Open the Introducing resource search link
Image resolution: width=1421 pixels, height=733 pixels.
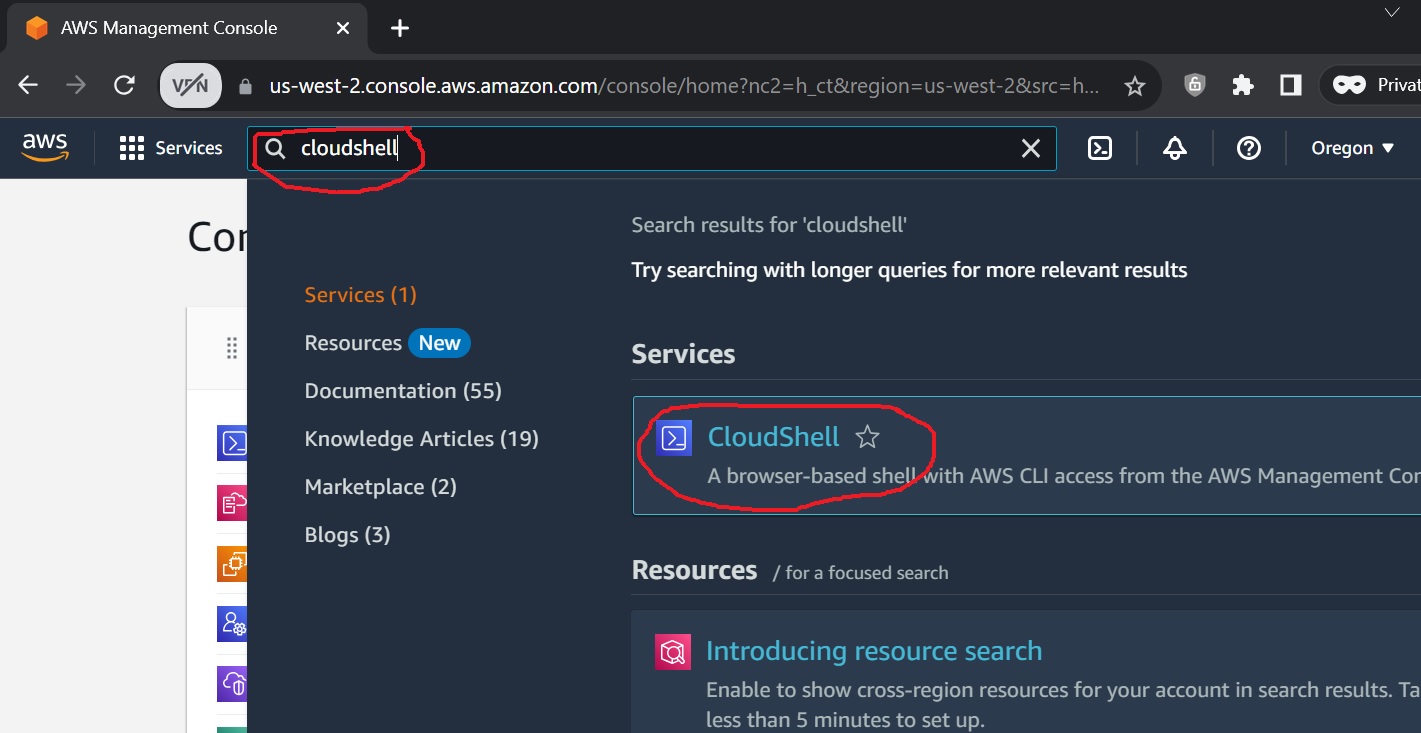pyautogui.click(x=874, y=651)
